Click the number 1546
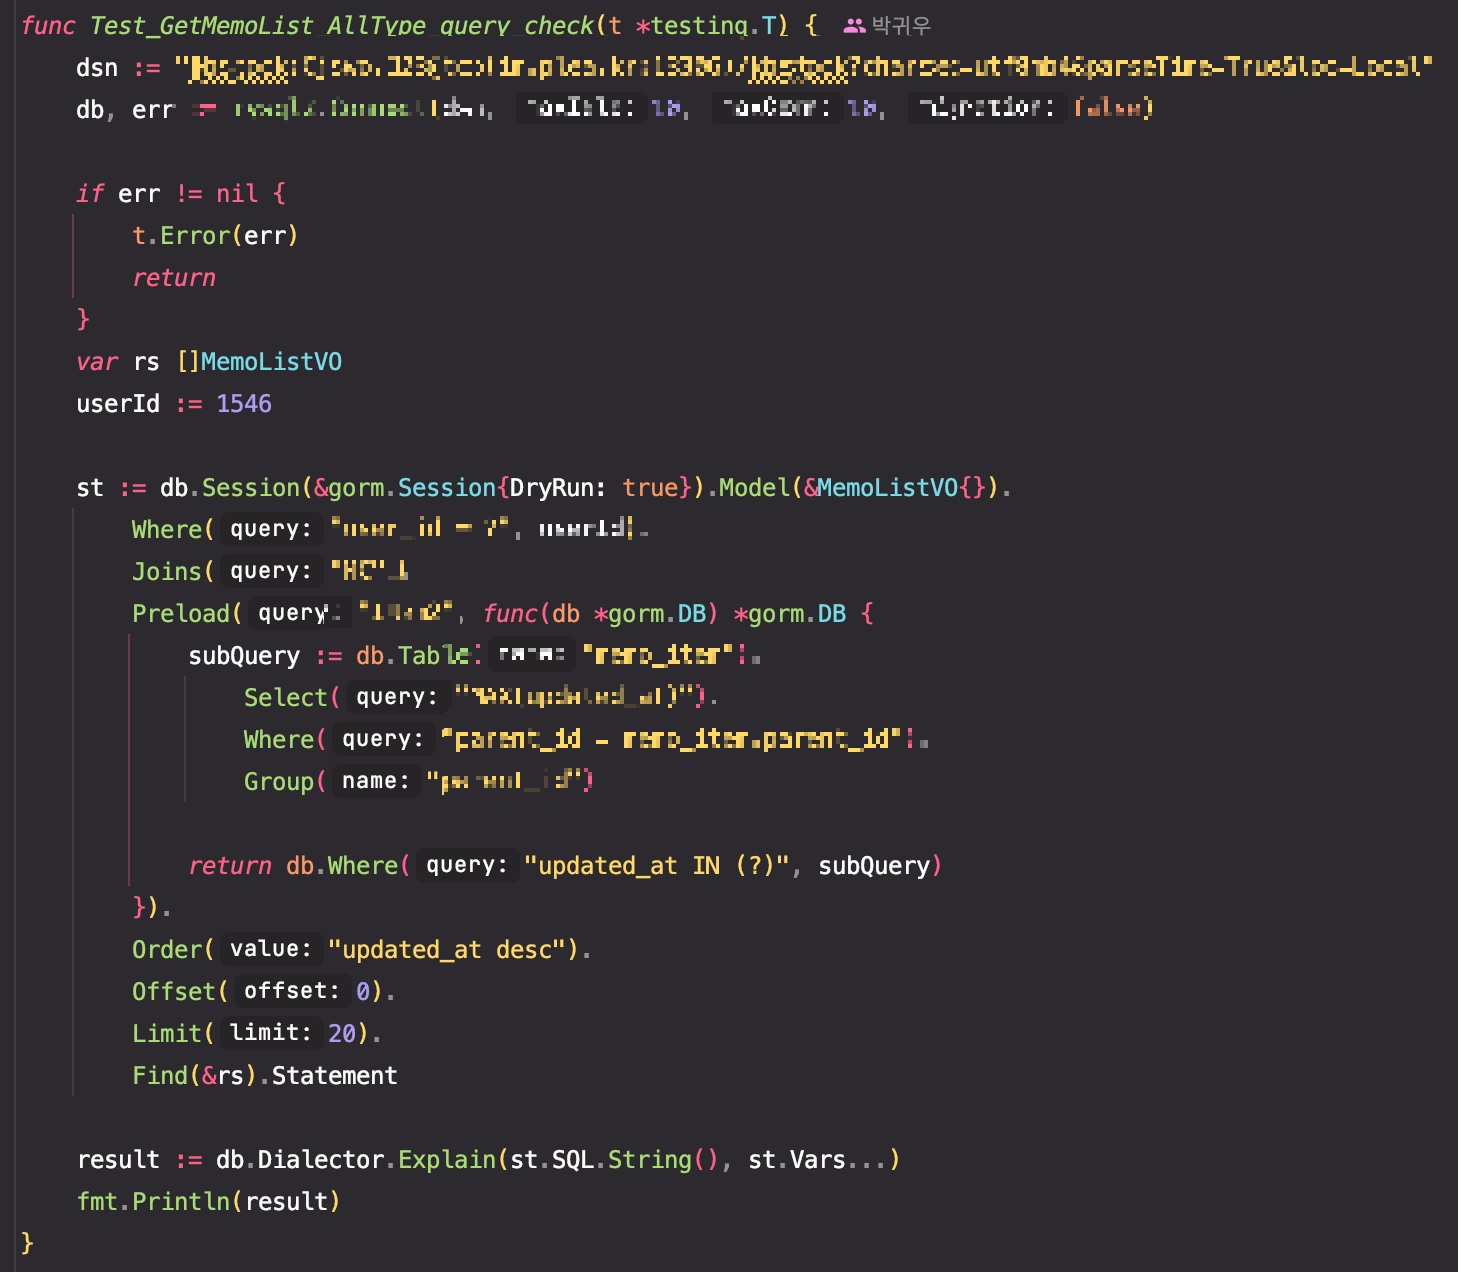This screenshot has width=1458, height=1272. click(x=244, y=404)
